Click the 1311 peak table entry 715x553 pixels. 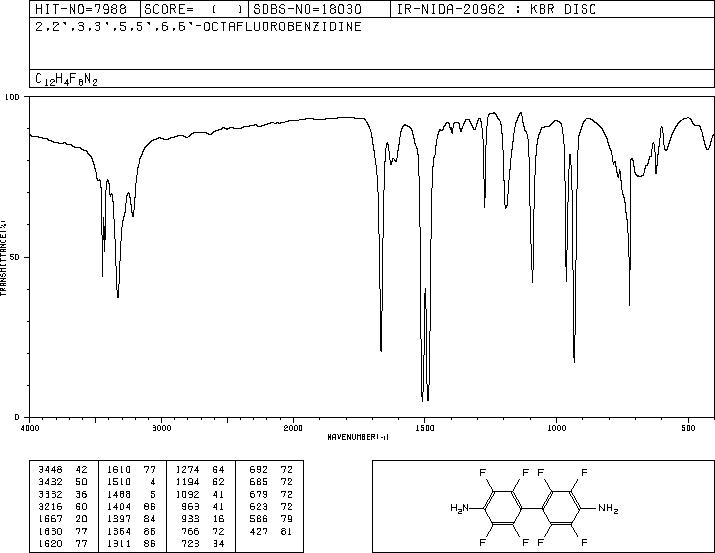119,544
